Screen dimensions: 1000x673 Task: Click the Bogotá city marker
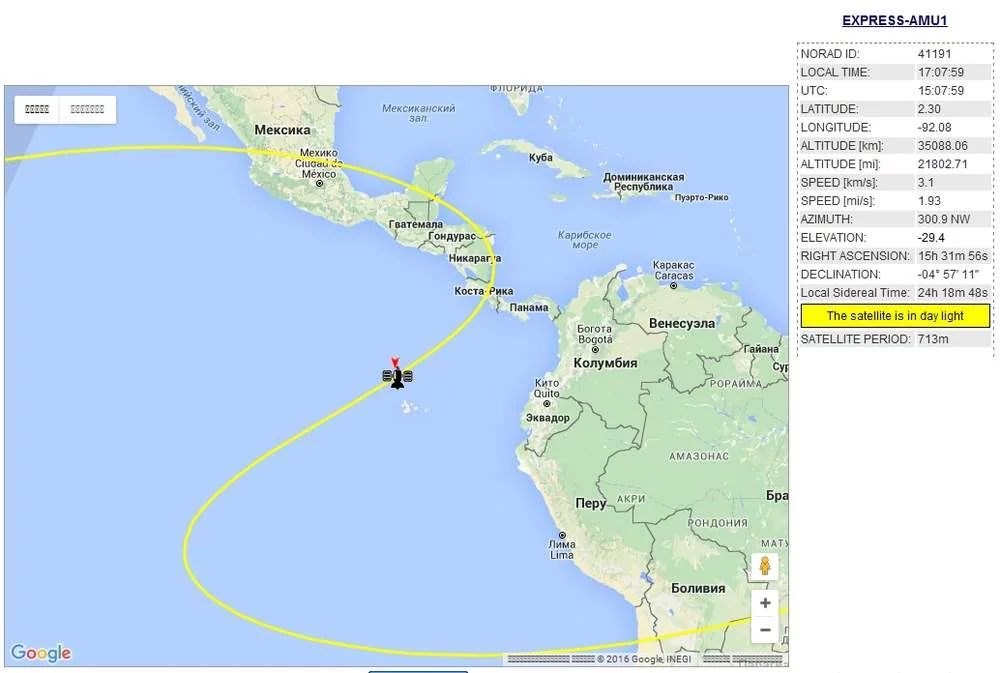[595, 349]
